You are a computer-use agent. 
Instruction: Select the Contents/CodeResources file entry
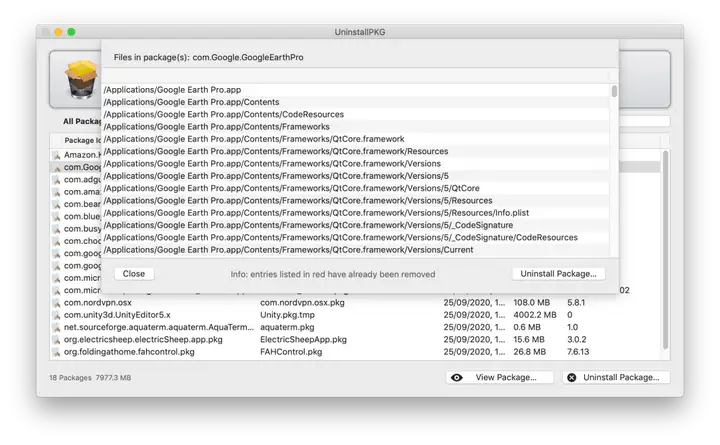pyautogui.click(x=355, y=114)
